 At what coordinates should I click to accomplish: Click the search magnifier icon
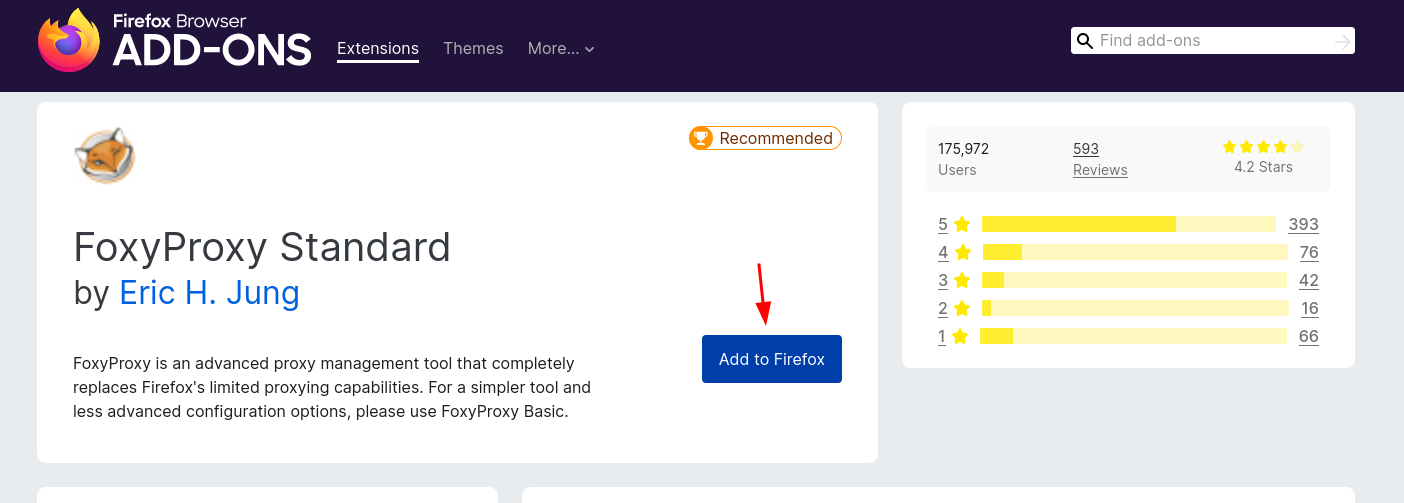tap(1084, 41)
